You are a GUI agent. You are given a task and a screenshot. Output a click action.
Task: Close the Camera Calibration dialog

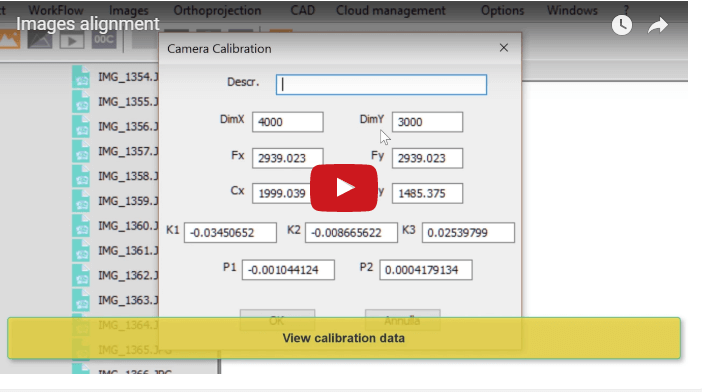click(504, 48)
